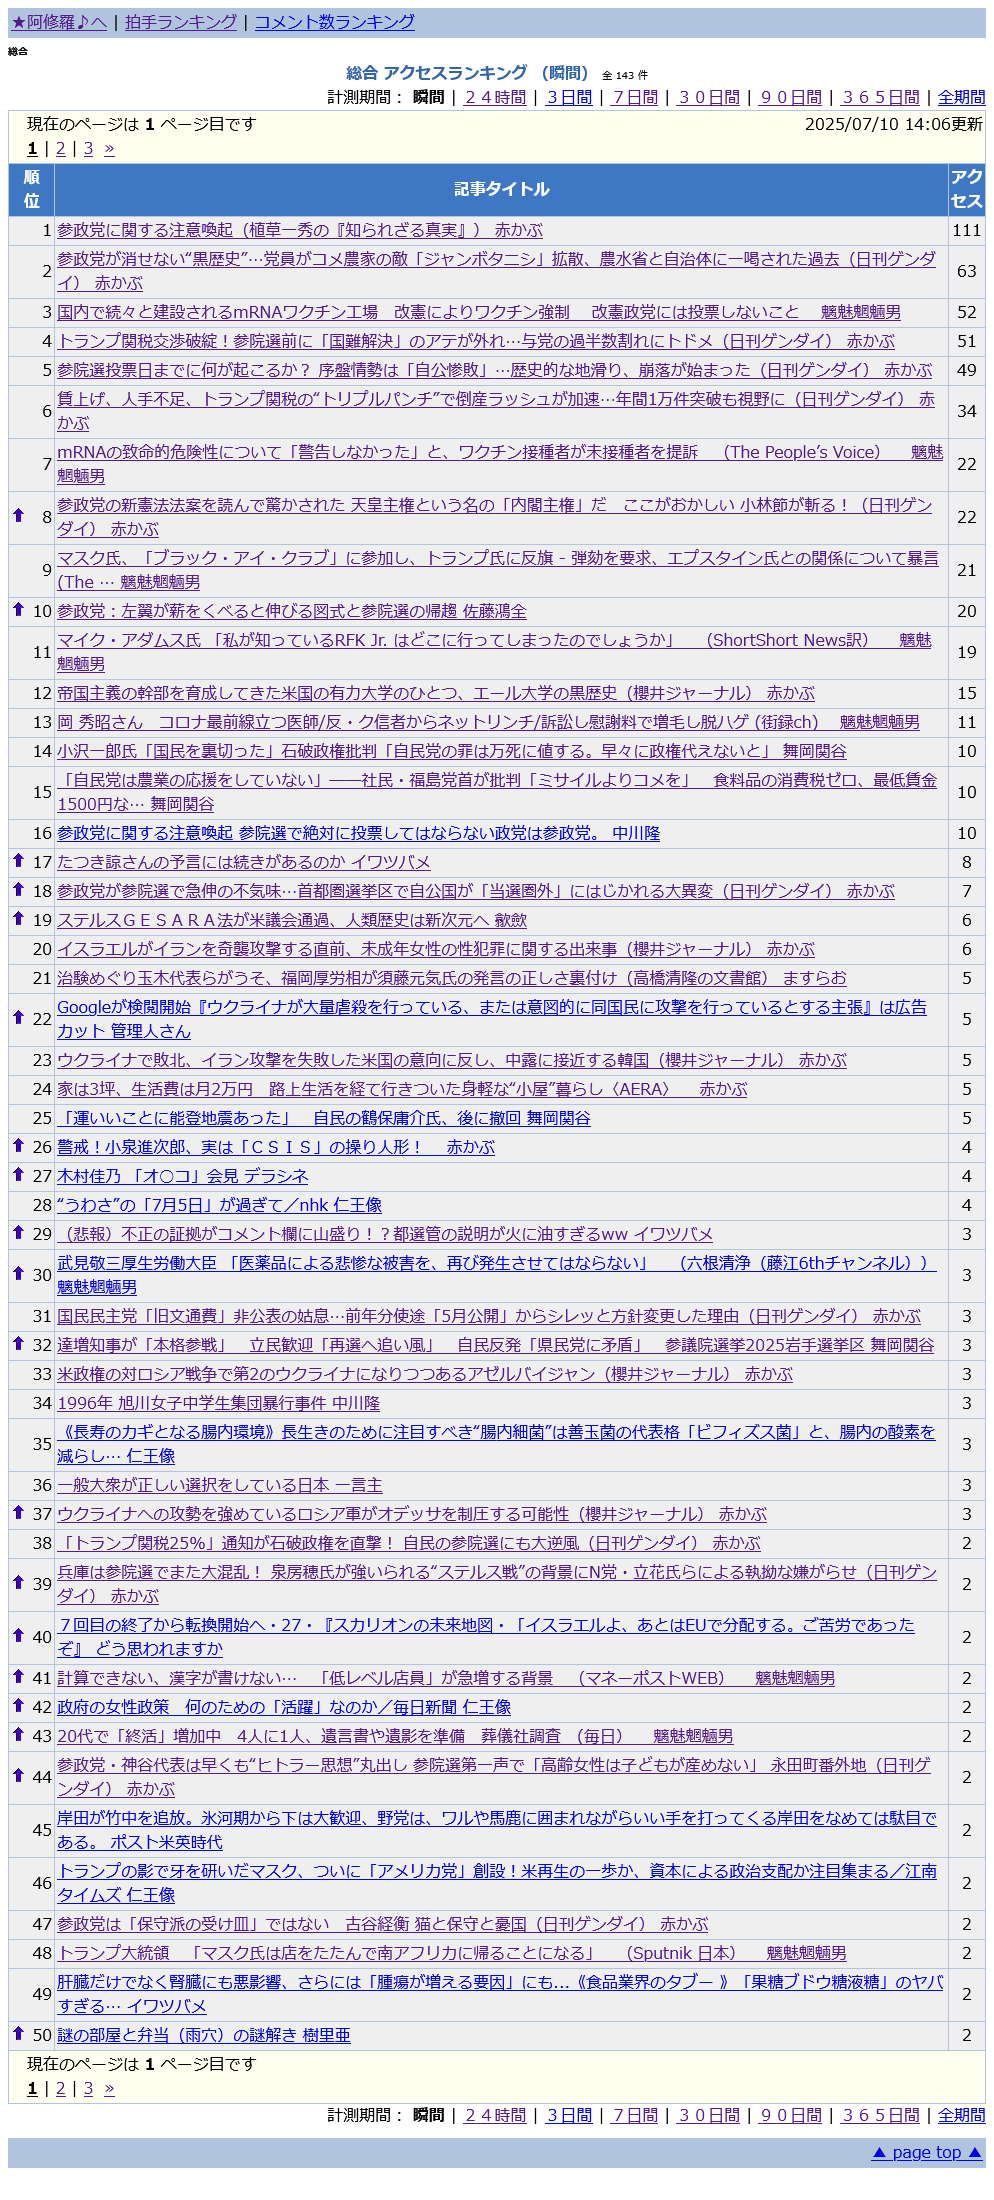Choose 365日間 period above the table
994x2200 pixels.
(881, 97)
